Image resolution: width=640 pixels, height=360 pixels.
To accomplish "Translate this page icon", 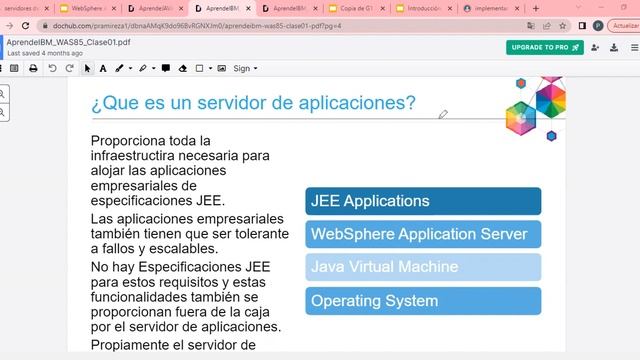I will 531,26.
